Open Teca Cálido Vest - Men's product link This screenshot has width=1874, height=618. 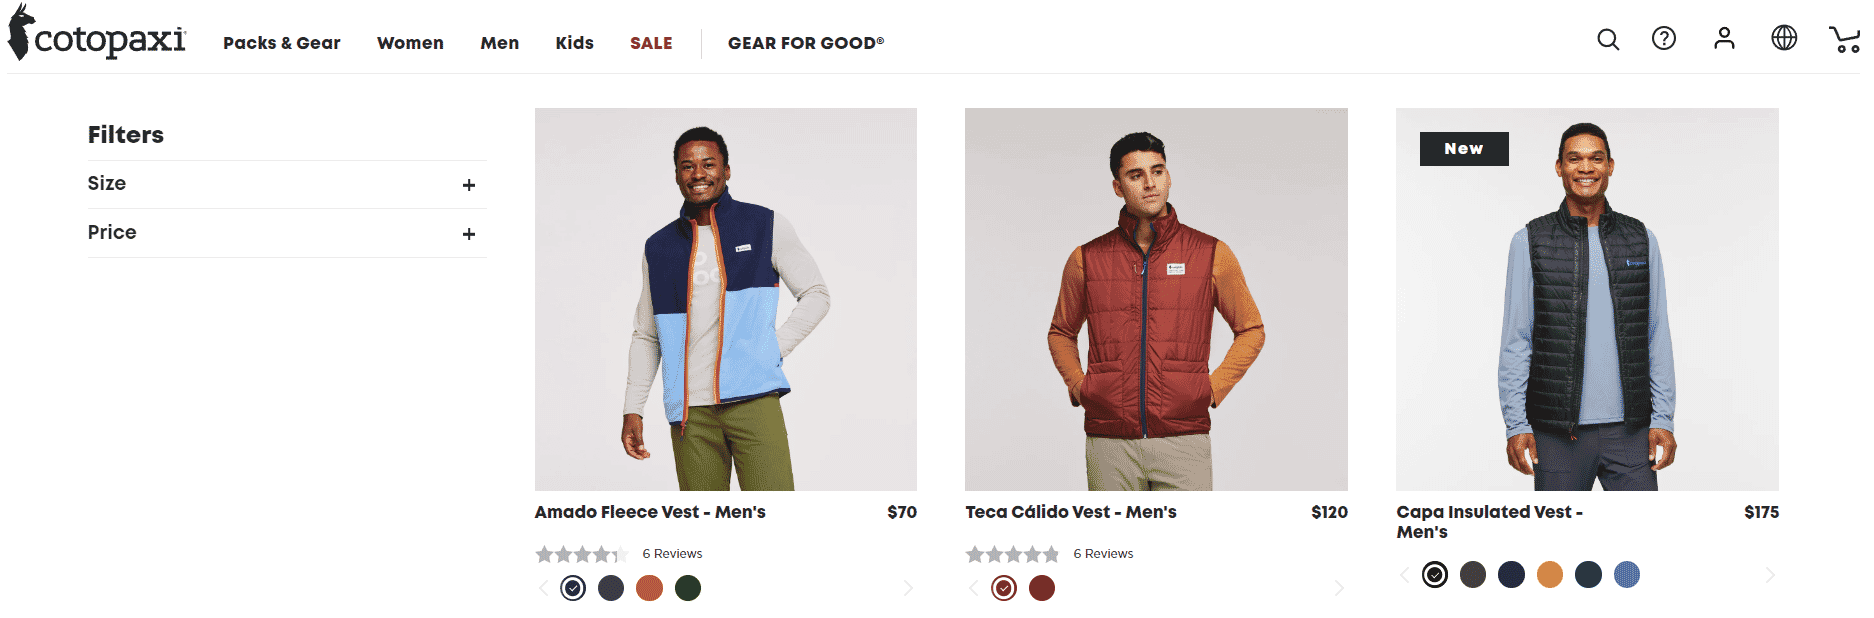coord(1071,512)
